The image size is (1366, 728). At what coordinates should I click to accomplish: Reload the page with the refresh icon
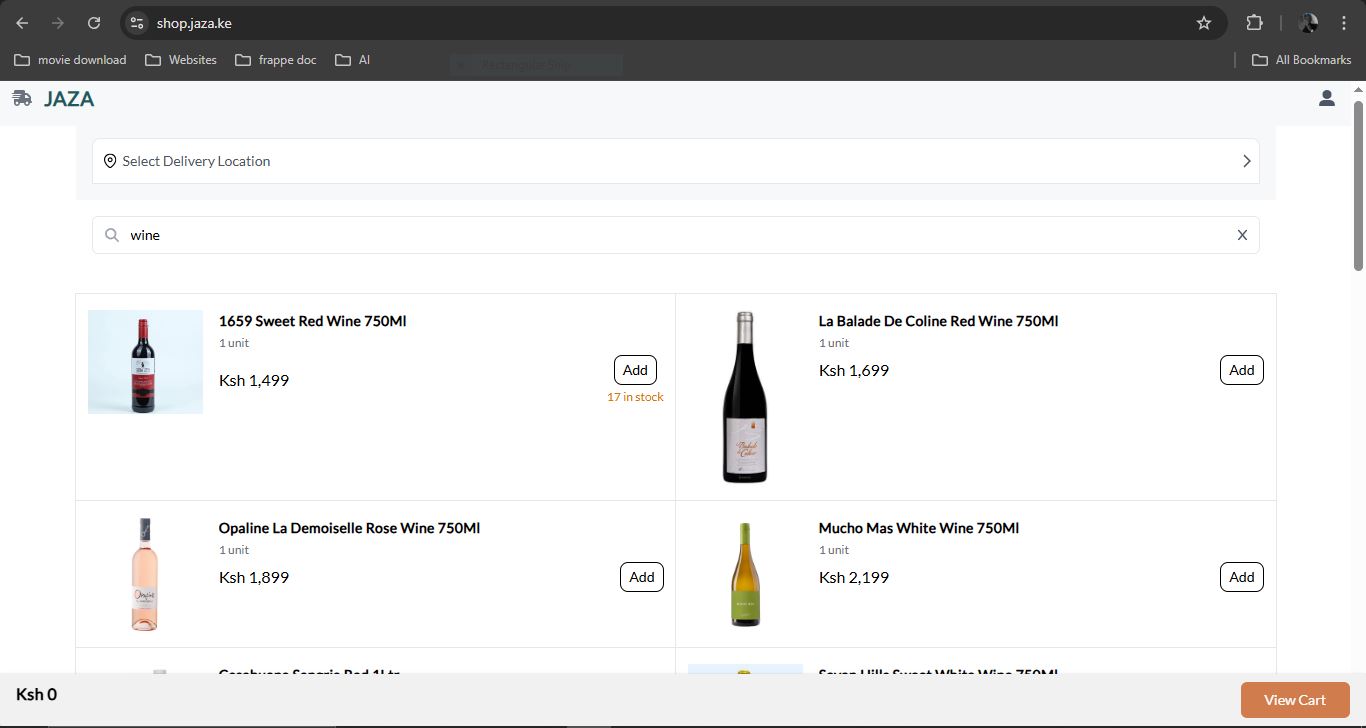(94, 23)
